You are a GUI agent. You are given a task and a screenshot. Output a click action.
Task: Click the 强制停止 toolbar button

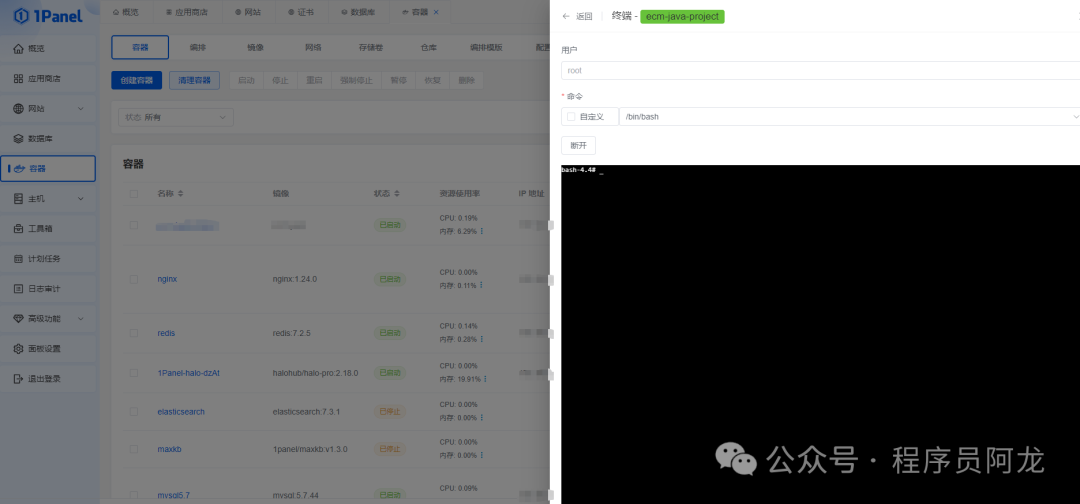click(x=357, y=81)
